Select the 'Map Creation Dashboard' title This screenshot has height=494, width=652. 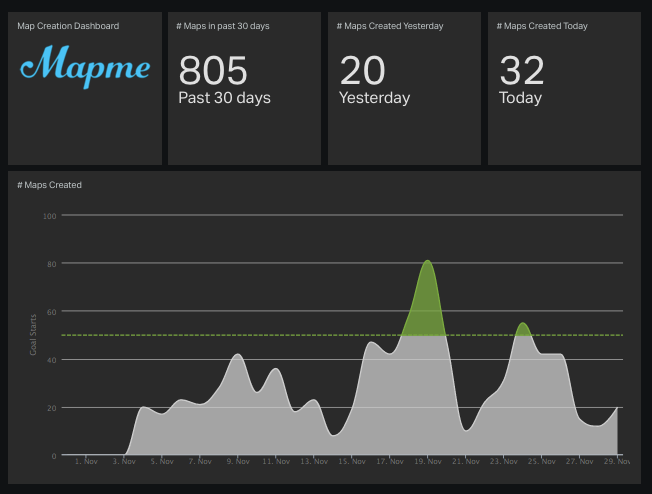click(68, 26)
